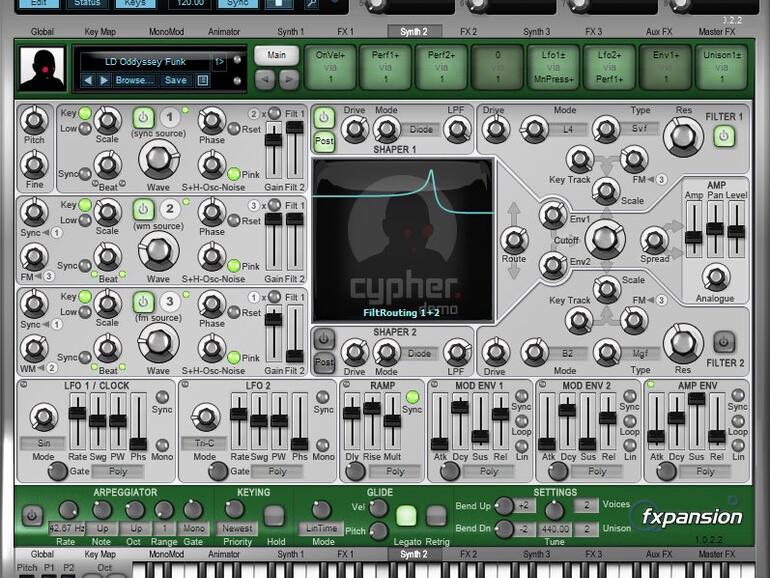770x578 pixels.
Task: Click the filter response display
Action: click(403, 240)
